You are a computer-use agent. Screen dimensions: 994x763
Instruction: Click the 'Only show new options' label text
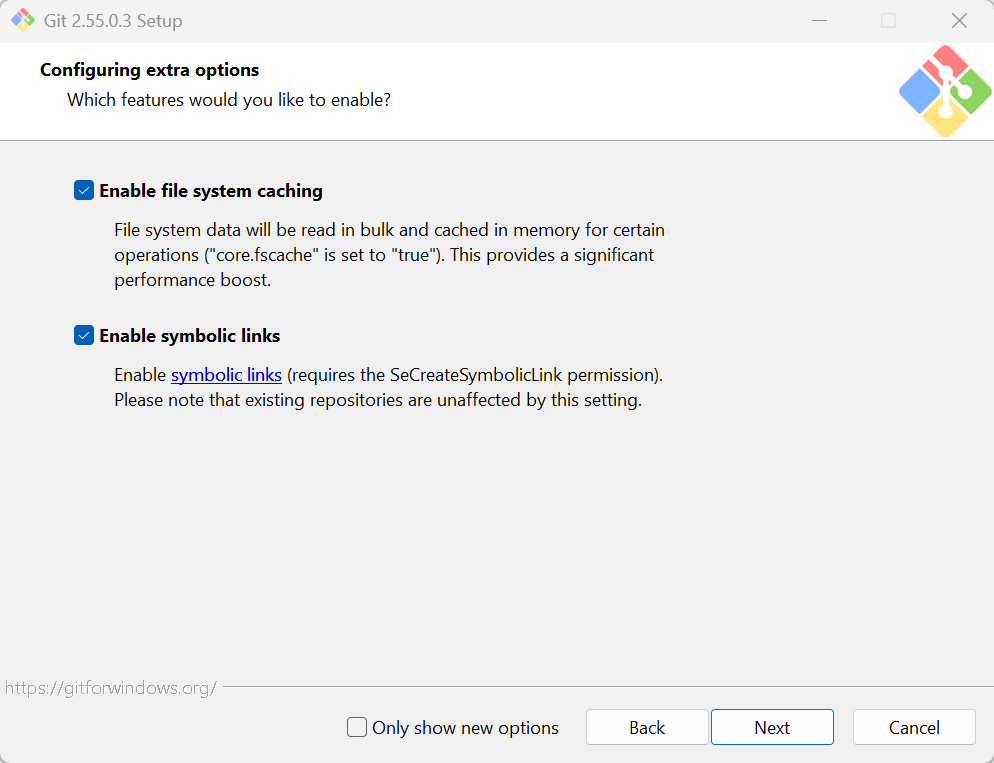click(x=465, y=728)
